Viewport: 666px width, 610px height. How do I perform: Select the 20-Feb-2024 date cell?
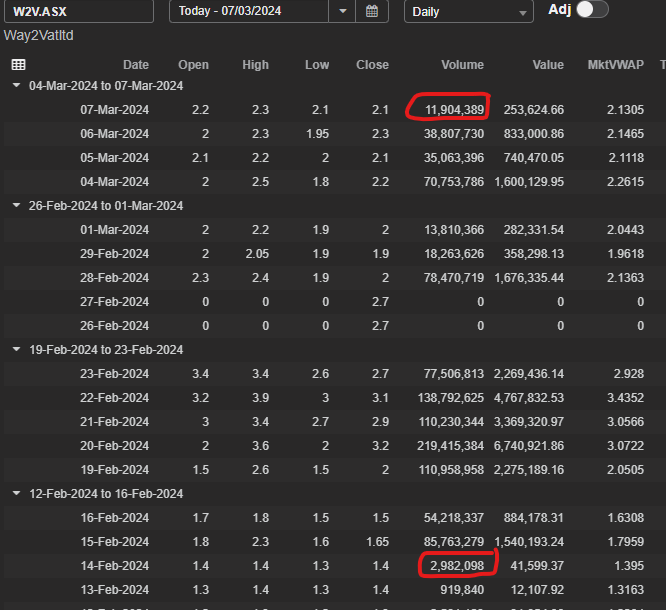pos(114,446)
